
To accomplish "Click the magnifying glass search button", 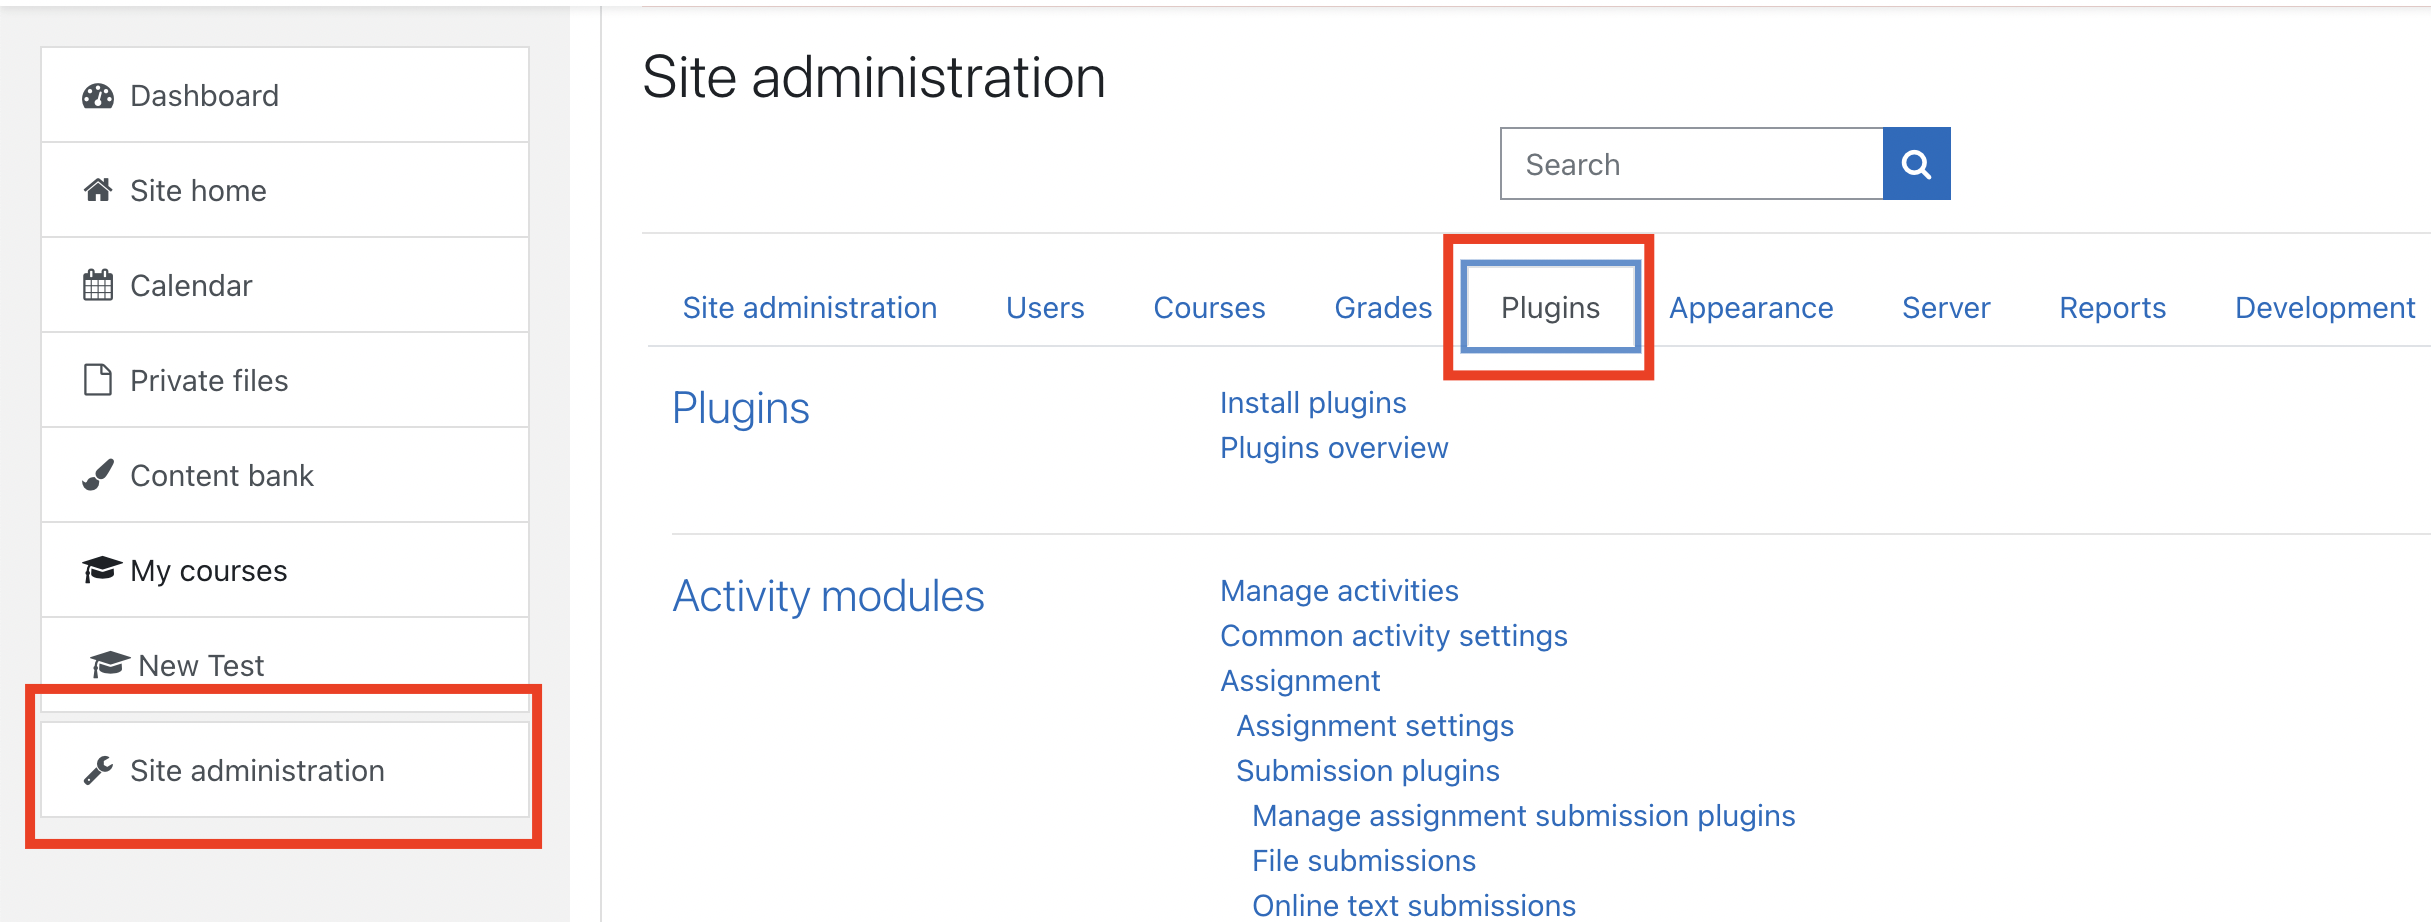I will tap(1916, 164).
